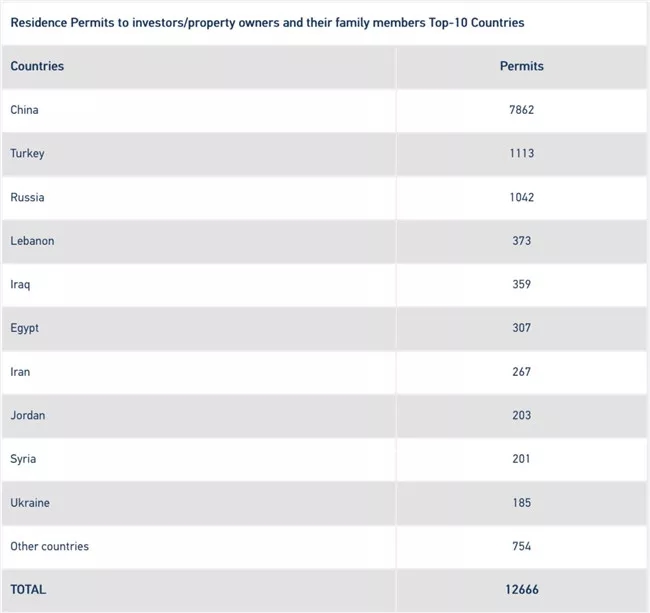This screenshot has height=613, width=650.
Task: Click the Permits column header
Action: click(521, 66)
